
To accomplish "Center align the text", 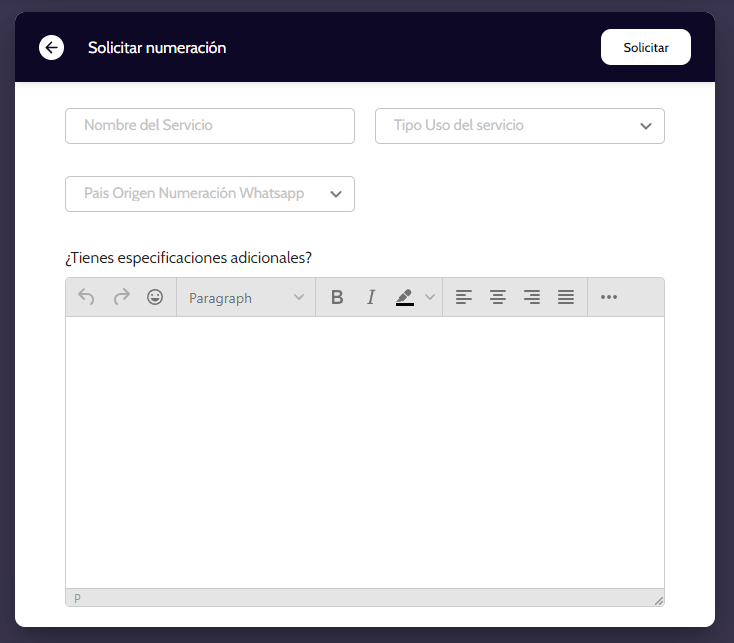I will [498, 297].
